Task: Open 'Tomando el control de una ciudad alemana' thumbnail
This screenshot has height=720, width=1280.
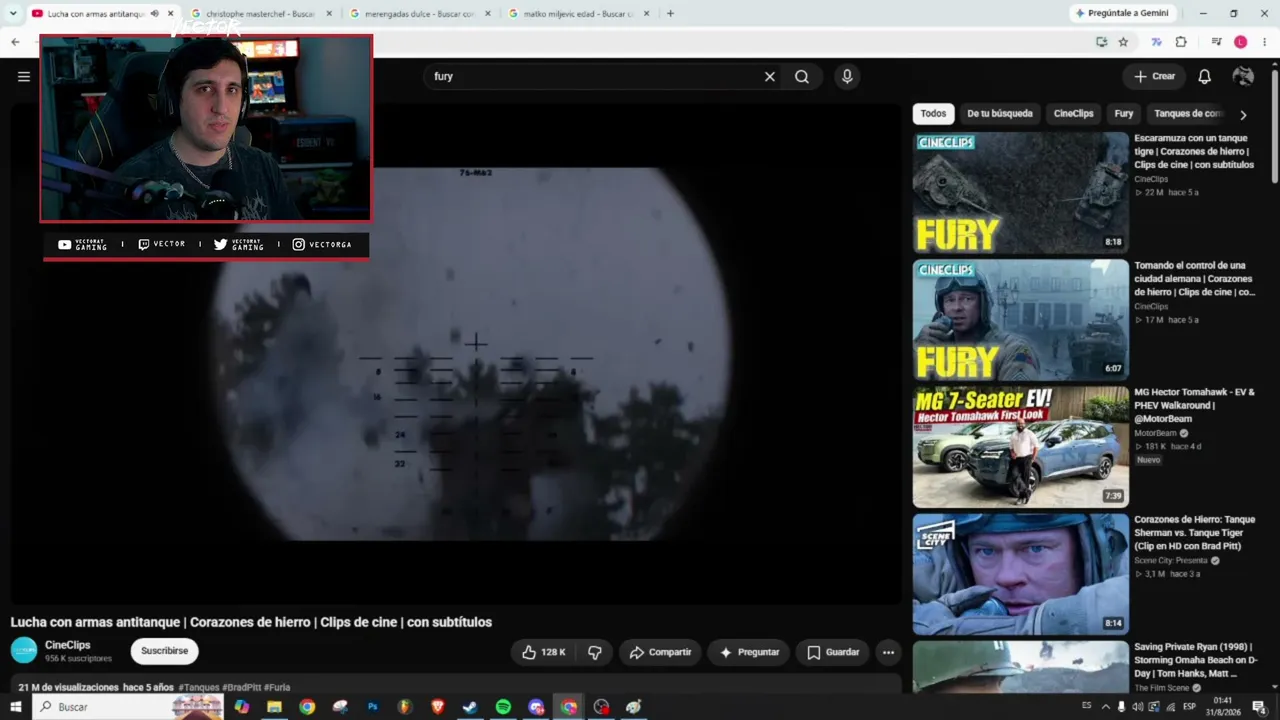Action: pos(1020,320)
